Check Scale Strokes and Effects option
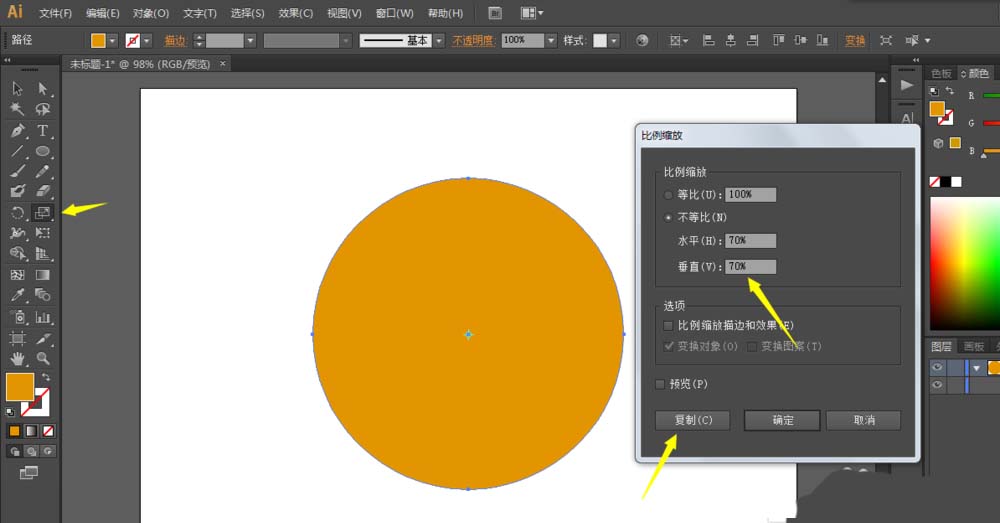The width and height of the screenshot is (1000, 523). (x=669, y=326)
